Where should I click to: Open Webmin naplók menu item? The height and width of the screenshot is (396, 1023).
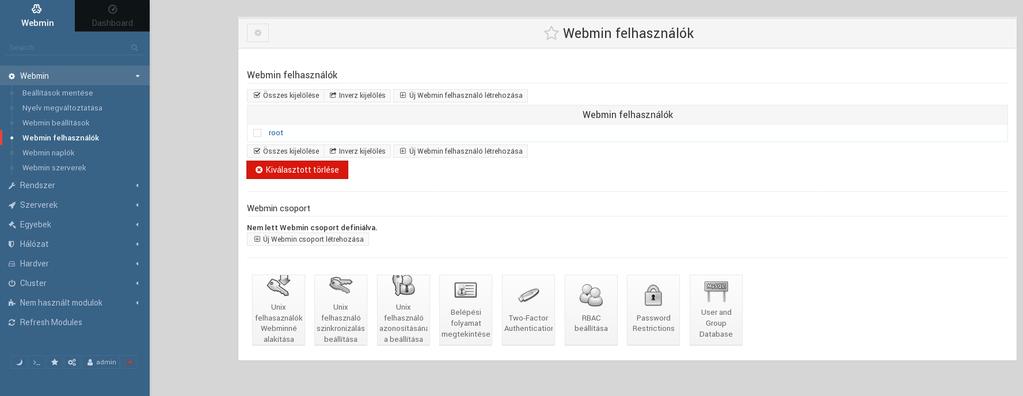point(48,153)
